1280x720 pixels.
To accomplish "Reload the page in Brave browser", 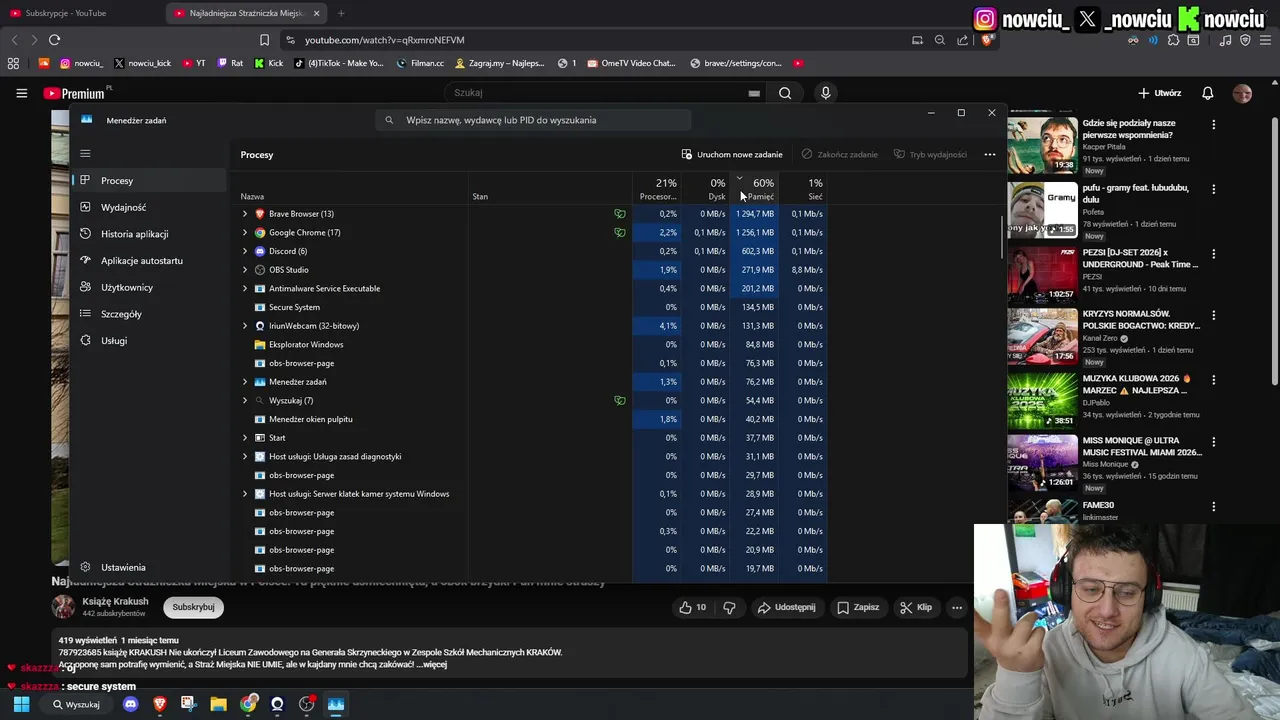I will 54,40.
